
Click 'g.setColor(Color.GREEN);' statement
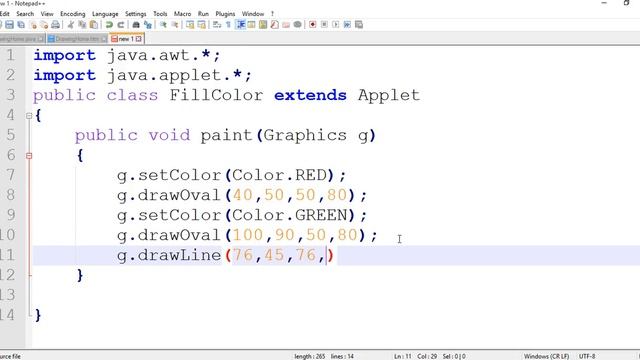pos(242,216)
